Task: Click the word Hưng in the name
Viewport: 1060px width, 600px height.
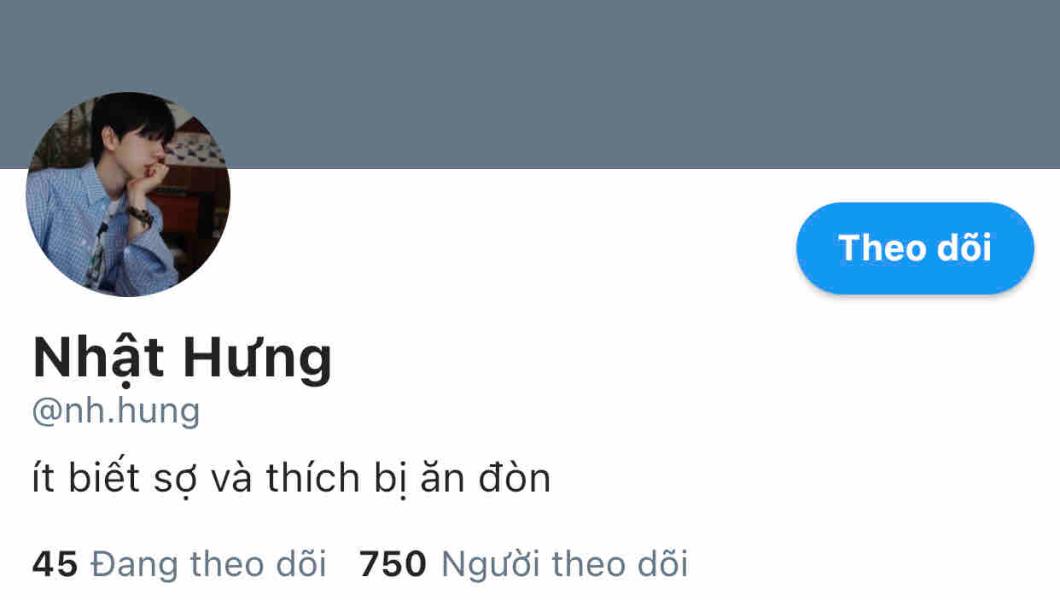Action: click(x=258, y=358)
